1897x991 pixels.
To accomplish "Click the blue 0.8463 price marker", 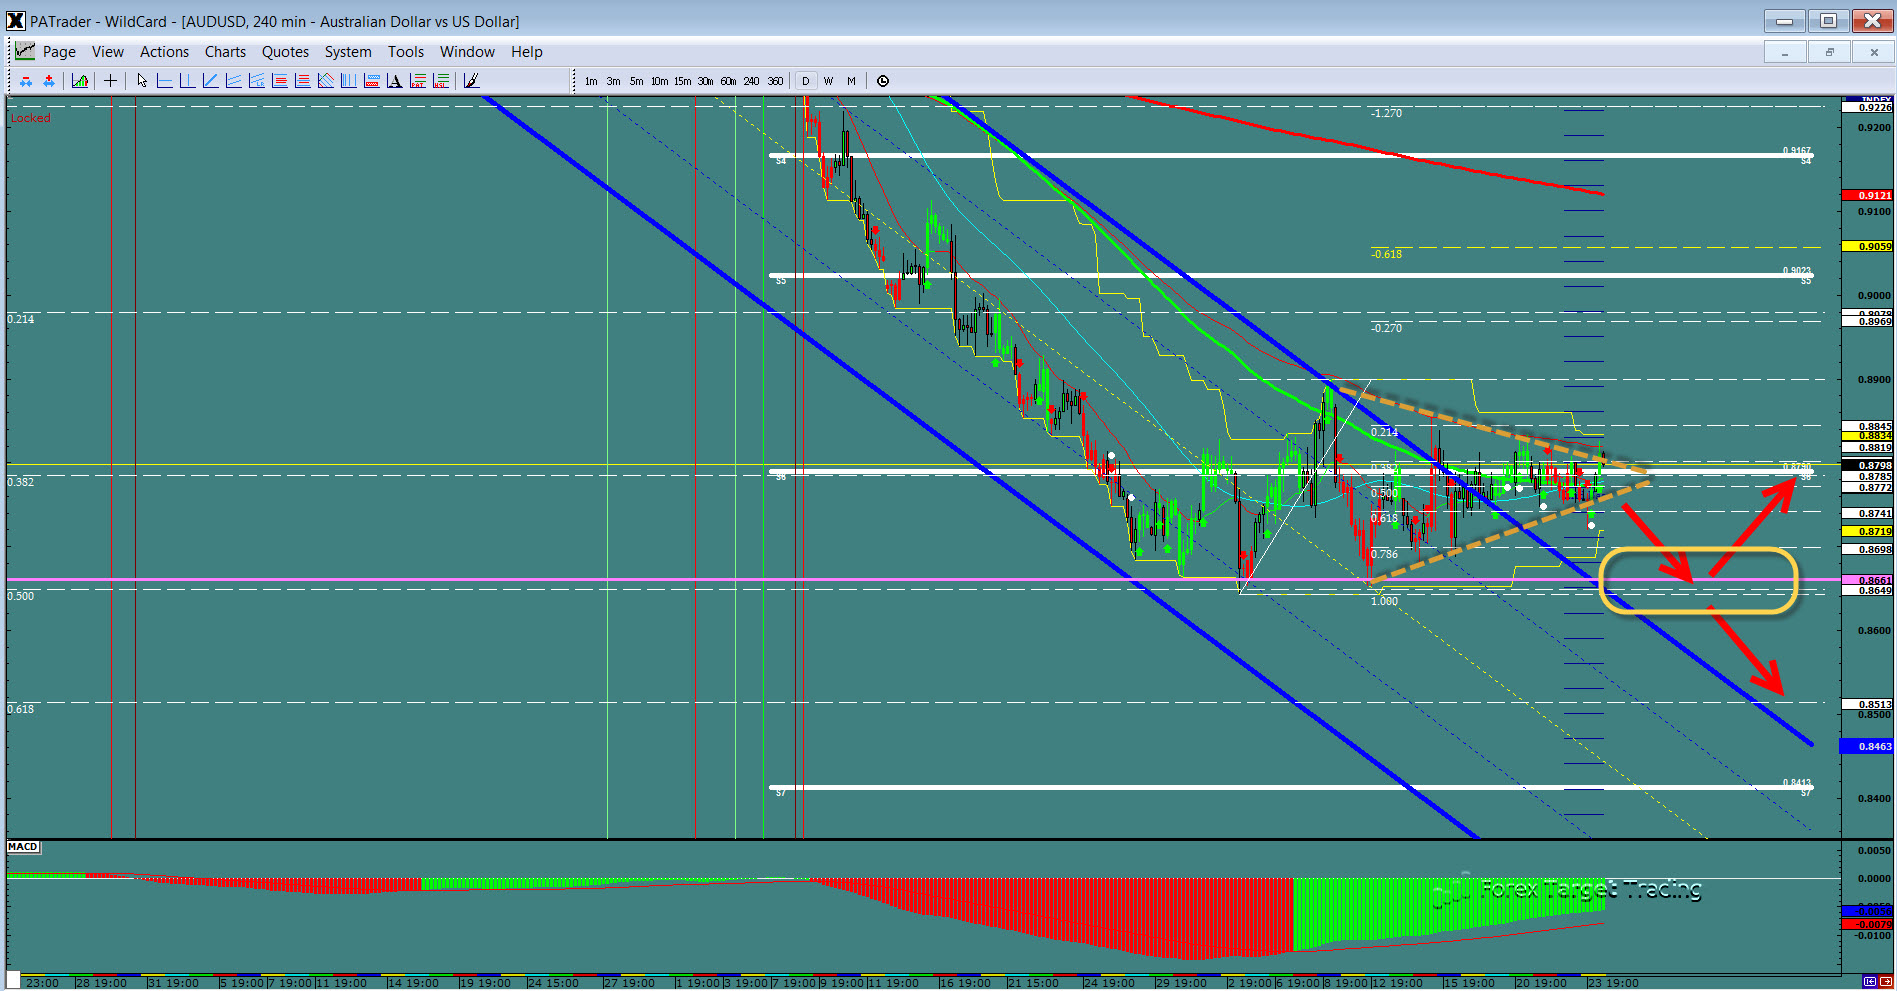I will point(1867,746).
